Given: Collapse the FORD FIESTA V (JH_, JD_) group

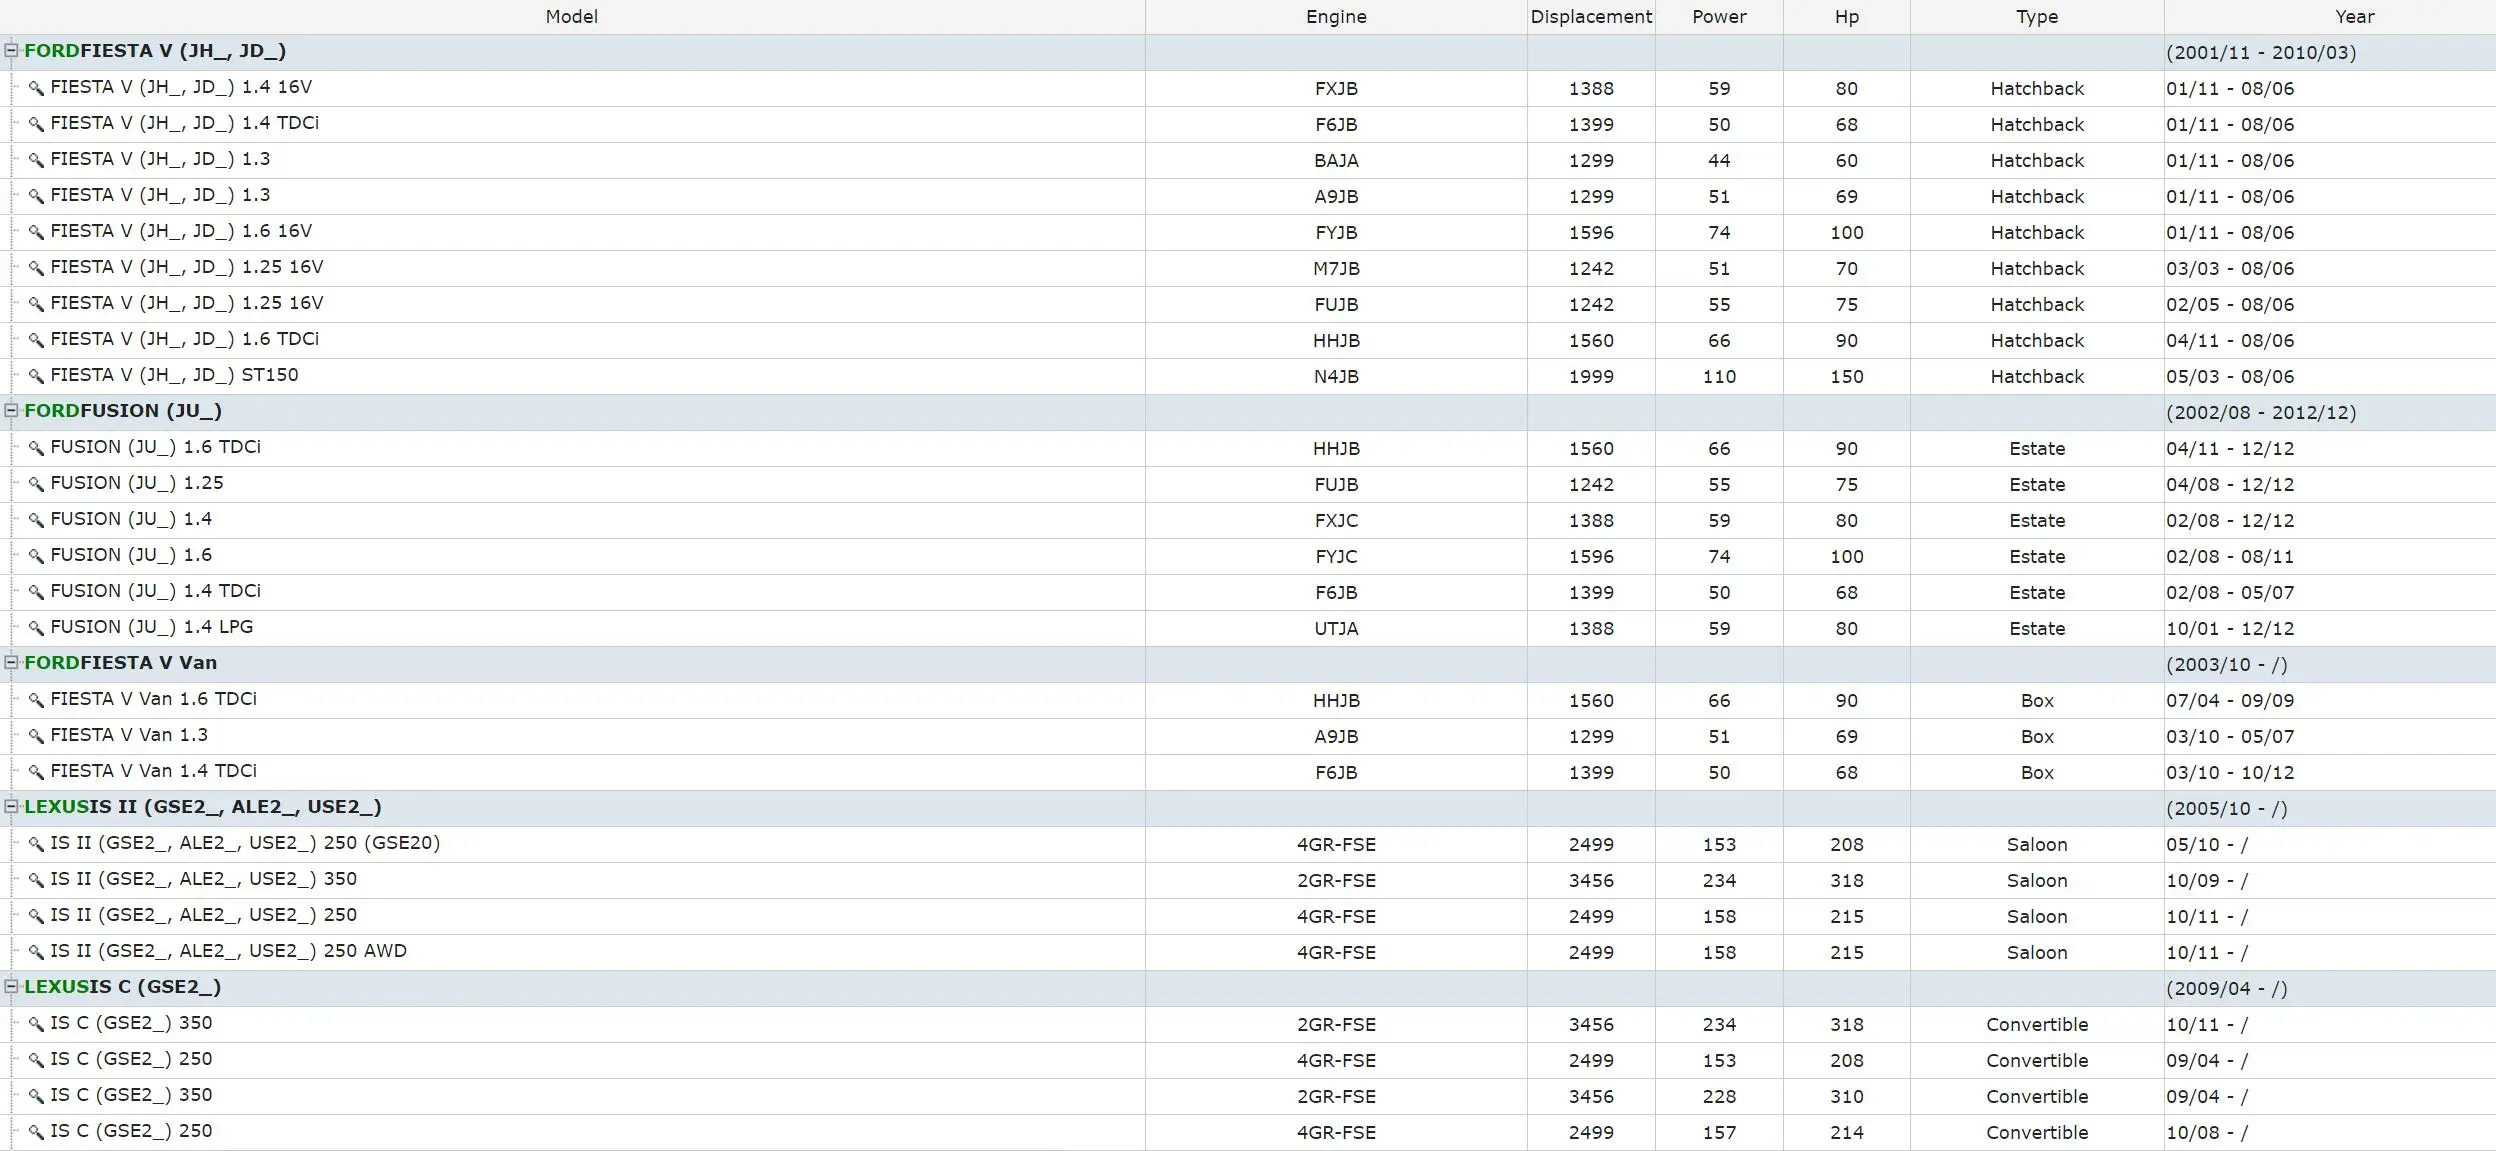Looking at the screenshot, I should click(12, 50).
